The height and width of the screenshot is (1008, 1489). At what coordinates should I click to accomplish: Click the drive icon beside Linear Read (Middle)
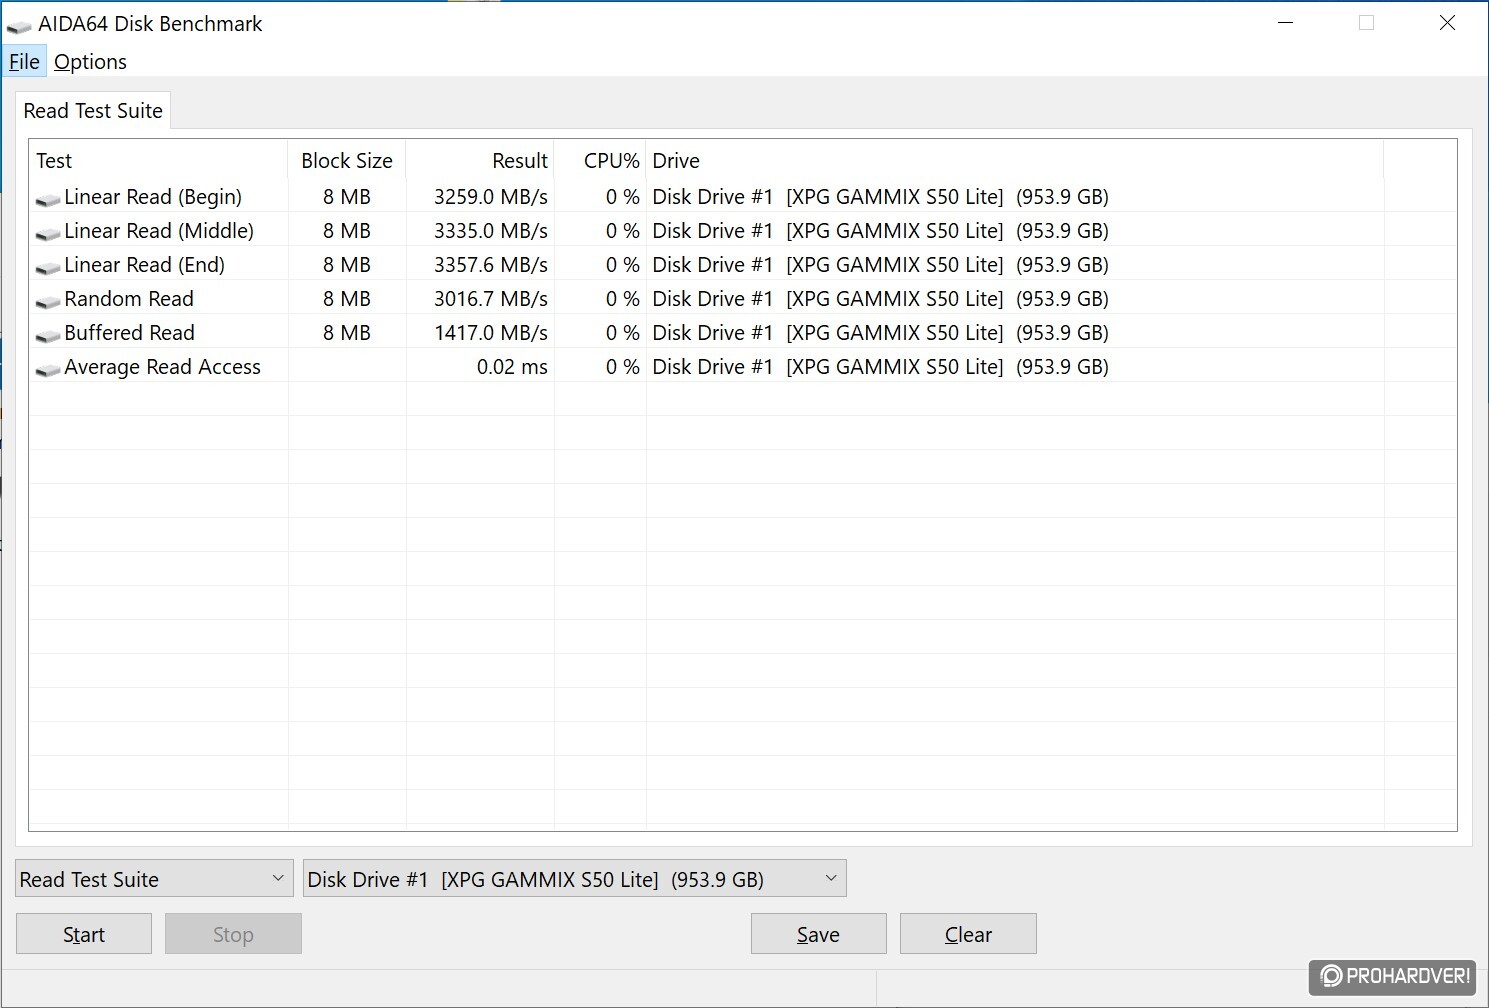pyautogui.click(x=48, y=234)
